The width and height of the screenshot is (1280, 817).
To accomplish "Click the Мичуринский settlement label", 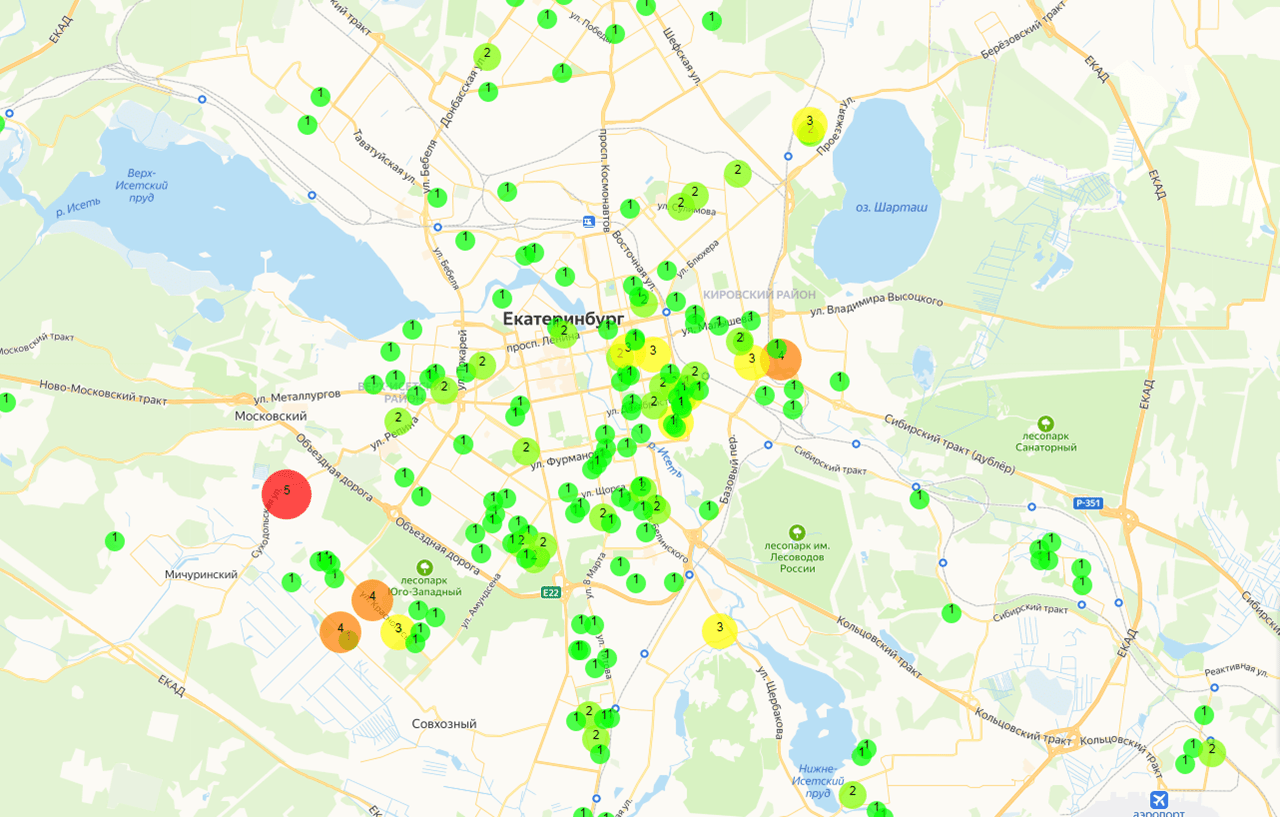I will [x=201, y=575].
